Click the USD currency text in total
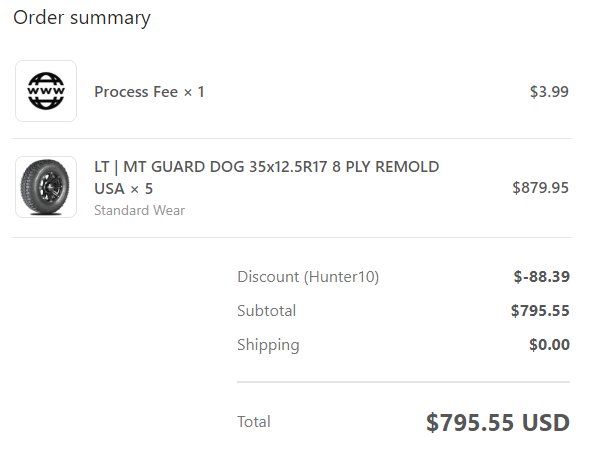The height and width of the screenshot is (469, 596). (x=546, y=423)
